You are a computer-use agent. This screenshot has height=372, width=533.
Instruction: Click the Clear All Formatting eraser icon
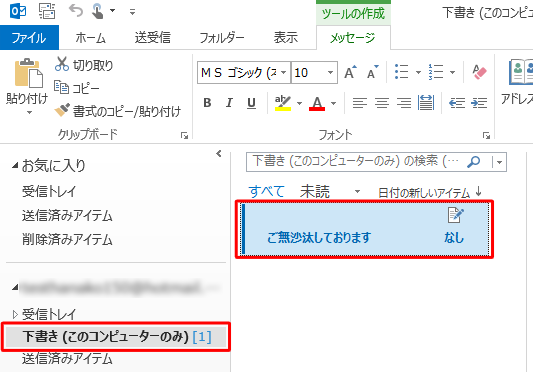(479, 72)
